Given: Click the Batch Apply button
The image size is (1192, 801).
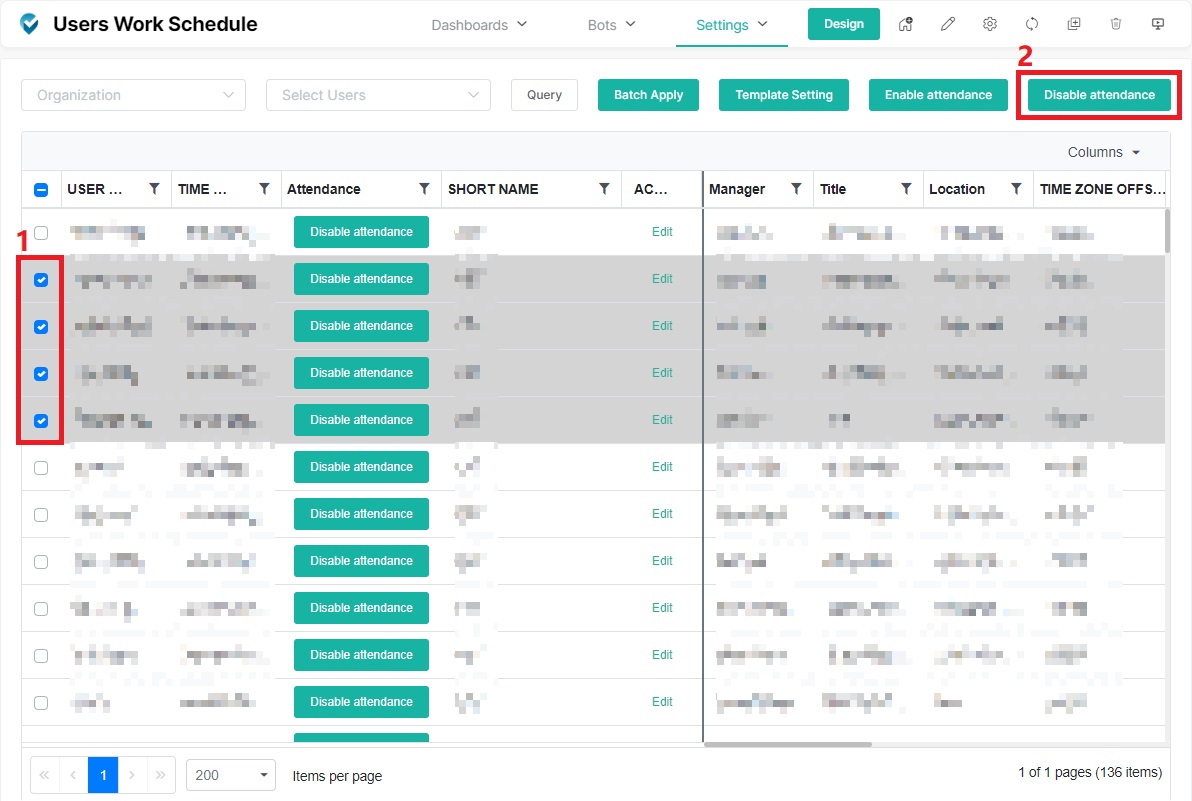Looking at the screenshot, I should pos(648,95).
